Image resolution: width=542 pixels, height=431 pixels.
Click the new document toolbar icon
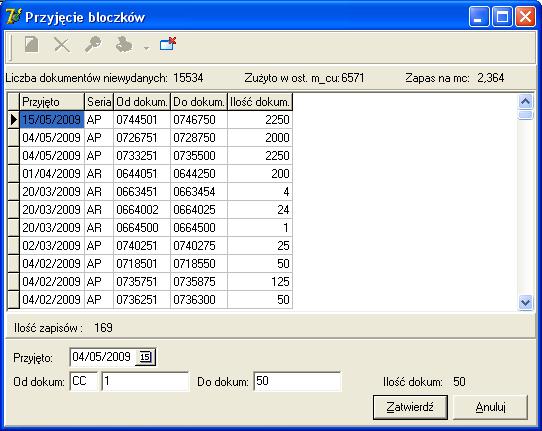point(31,45)
